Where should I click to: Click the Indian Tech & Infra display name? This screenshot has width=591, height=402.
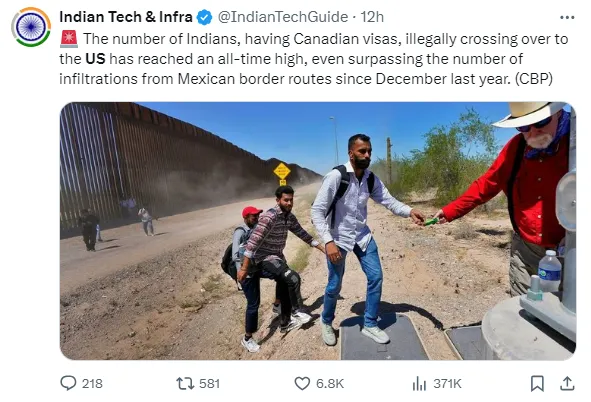(126, 17)
